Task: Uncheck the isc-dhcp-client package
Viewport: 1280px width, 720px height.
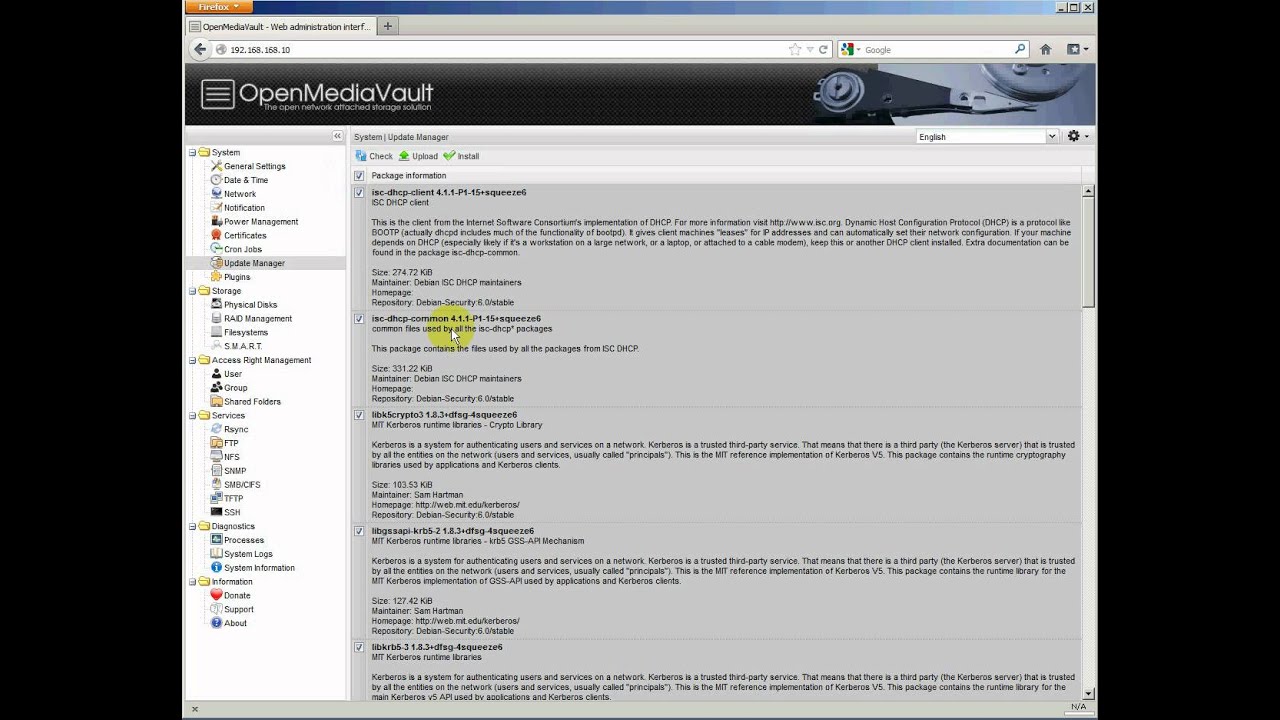Action: pos(359,193)
